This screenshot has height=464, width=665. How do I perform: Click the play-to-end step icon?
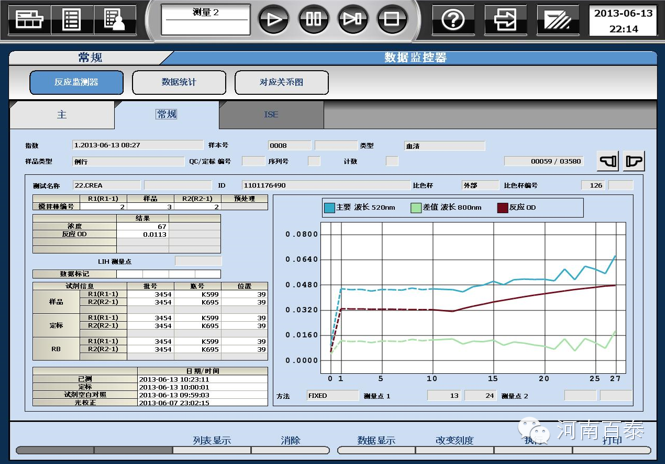point(353,18)
